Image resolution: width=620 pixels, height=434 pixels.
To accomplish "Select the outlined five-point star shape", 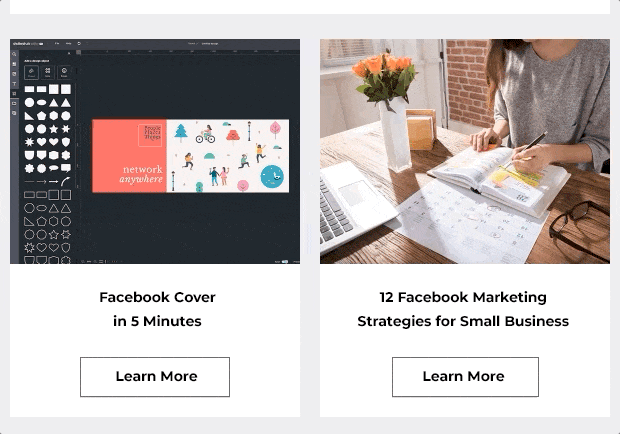I will click(53, 234).
